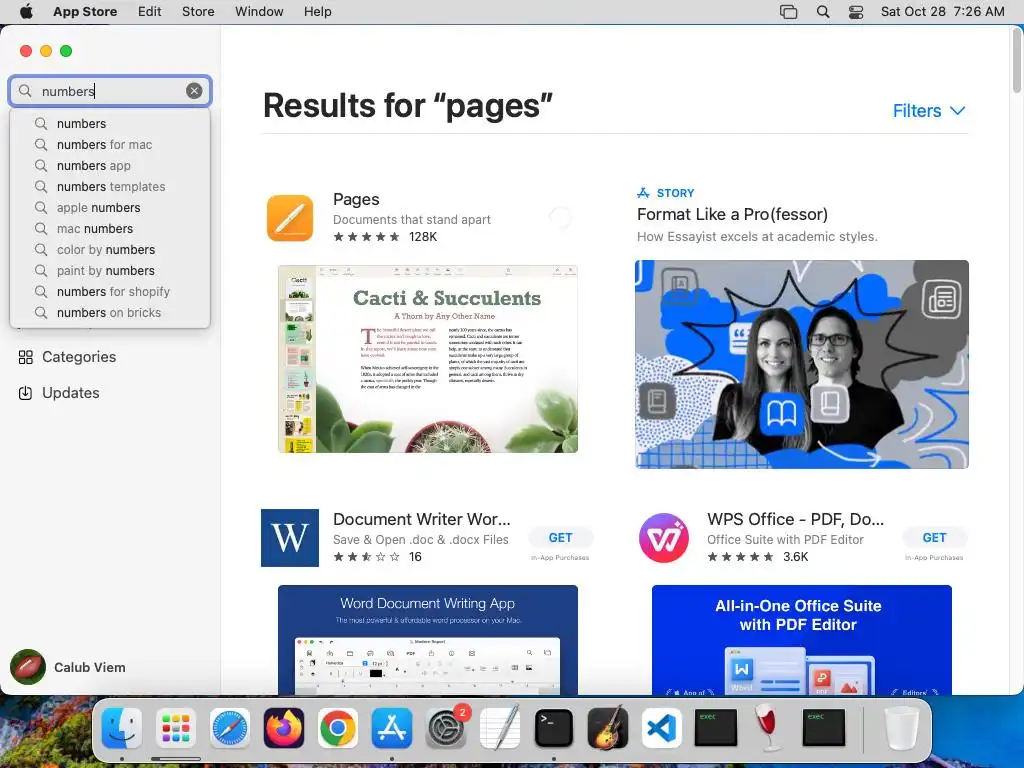Select suggestion "paint by numbers"
Image resolution: width=1024 pixels, height=768 pixels.
(110, 270)
